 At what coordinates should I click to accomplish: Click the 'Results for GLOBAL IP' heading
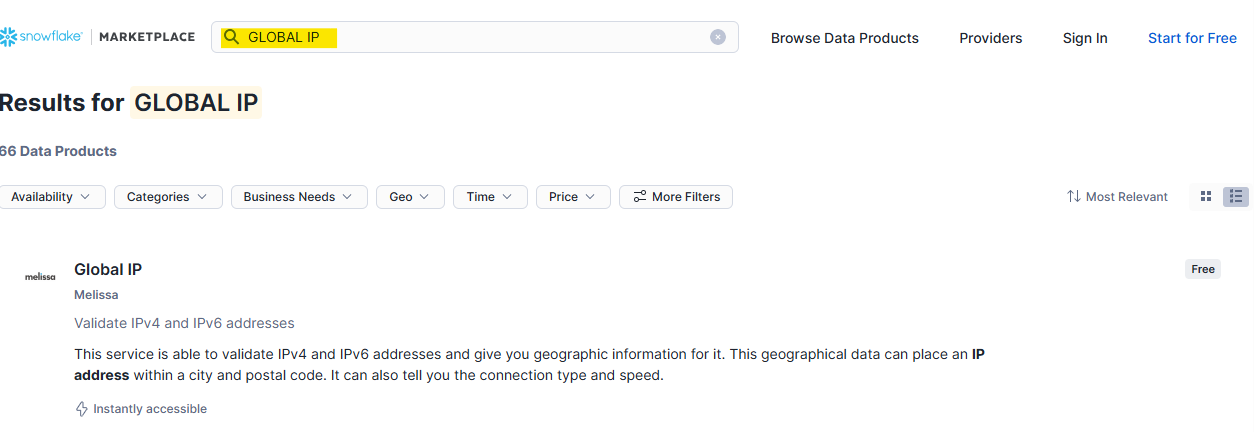pyautogui.click(x=130, y=102)
